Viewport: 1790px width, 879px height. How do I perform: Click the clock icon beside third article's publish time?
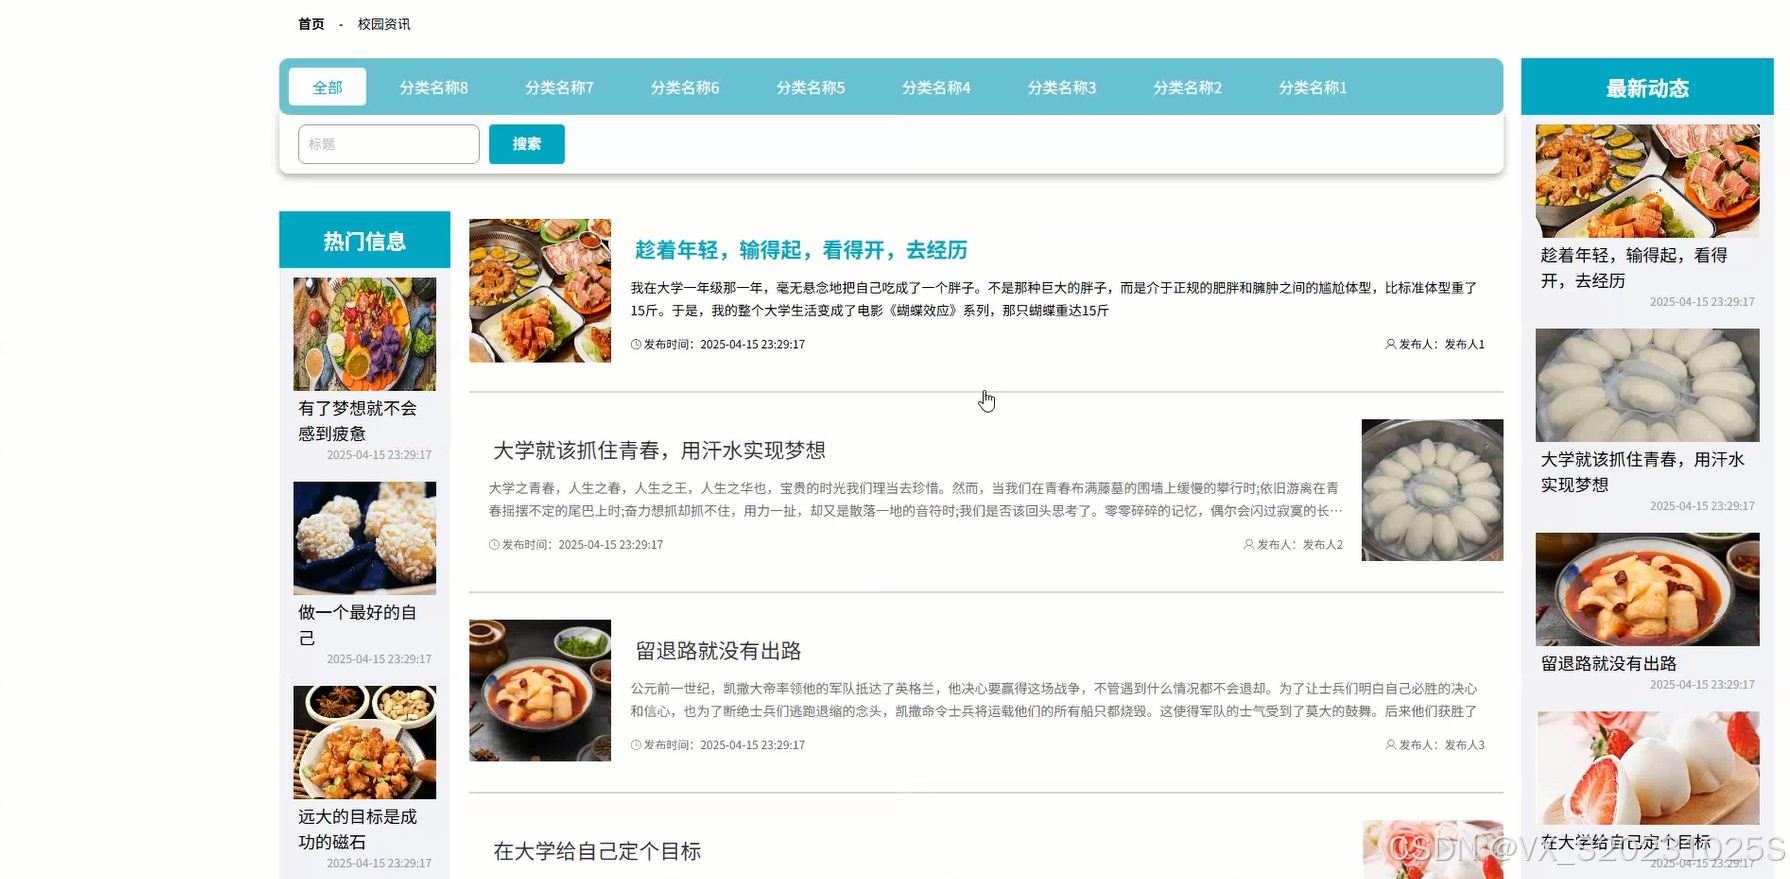[x=636, y=745]
